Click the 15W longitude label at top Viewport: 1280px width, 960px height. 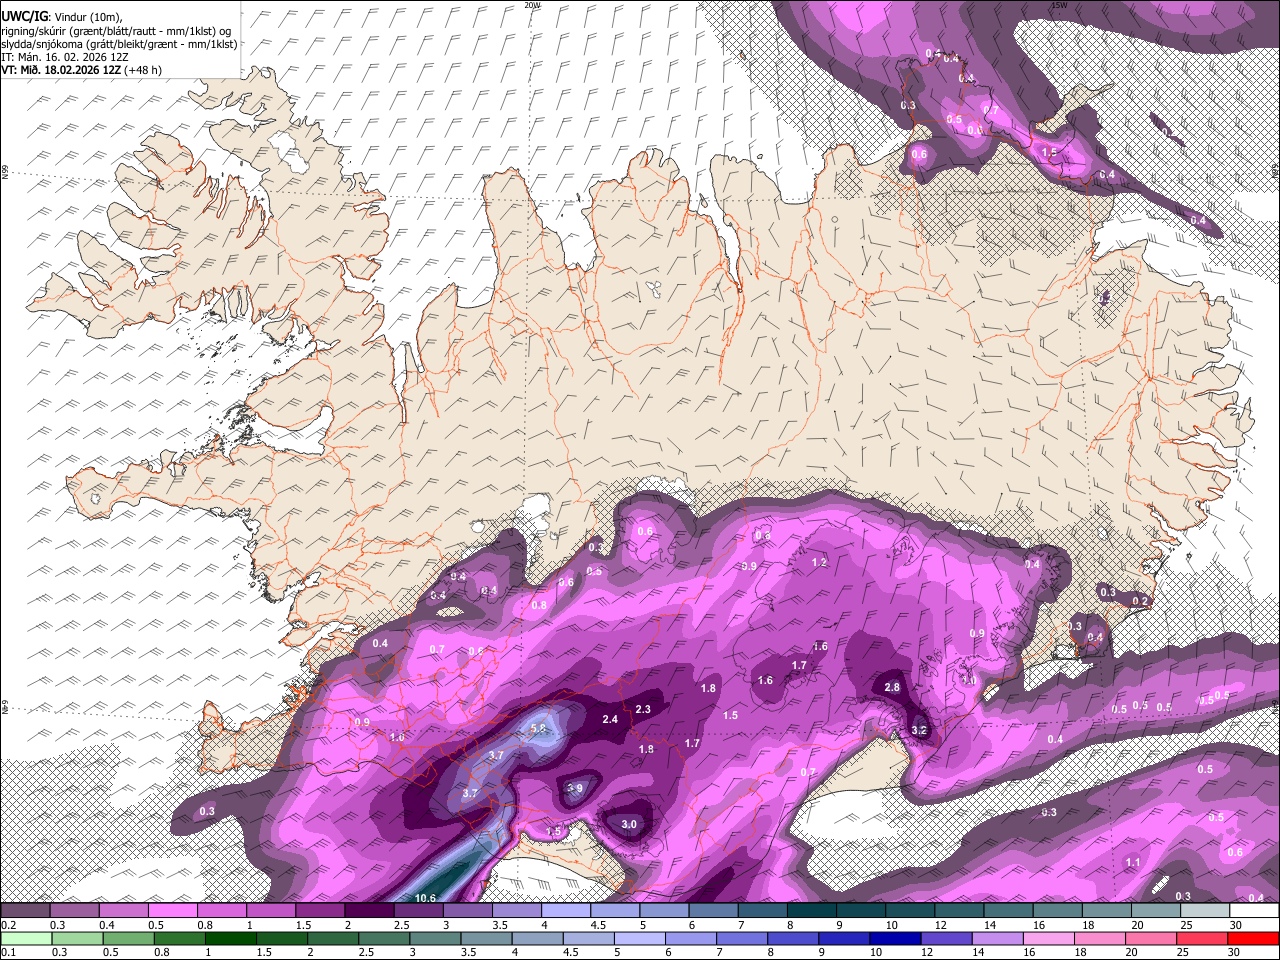(1059, 5)
